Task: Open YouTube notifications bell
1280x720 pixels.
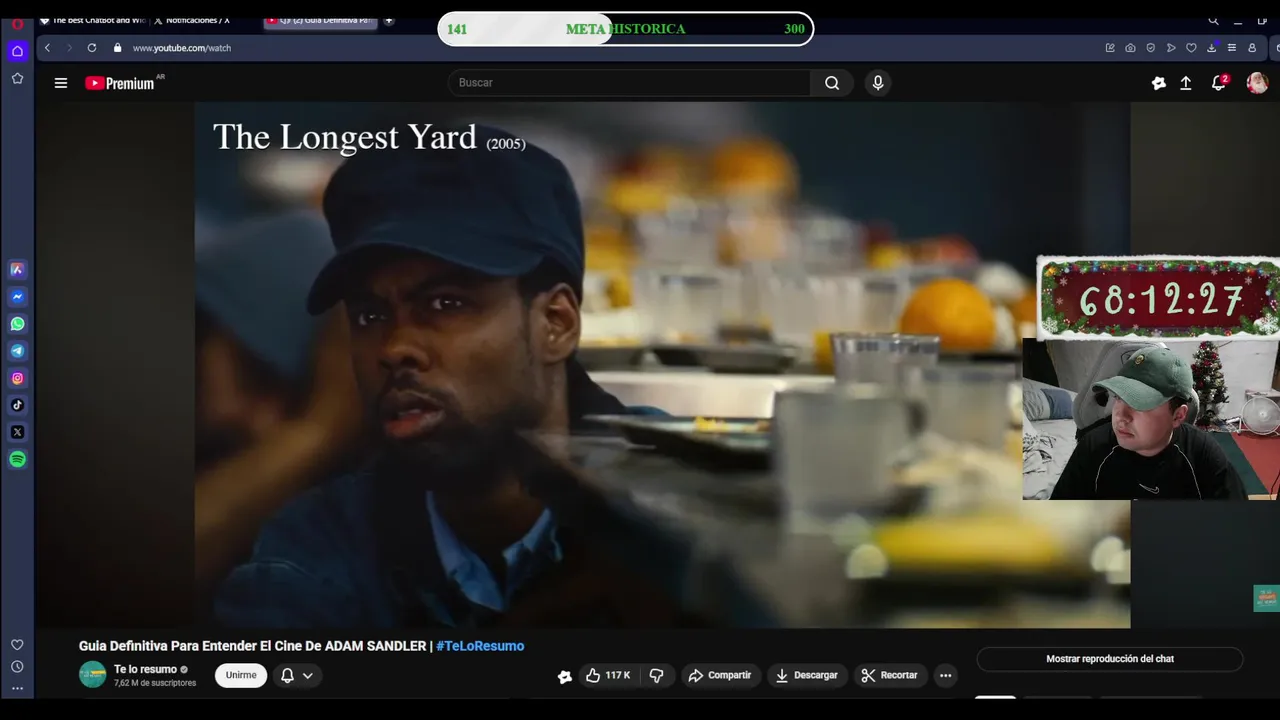Action: coord(1218,84)
